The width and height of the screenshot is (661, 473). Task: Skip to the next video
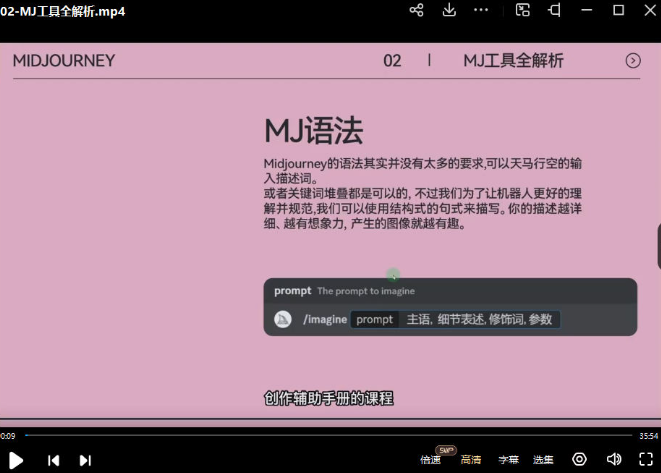[85, 460]
